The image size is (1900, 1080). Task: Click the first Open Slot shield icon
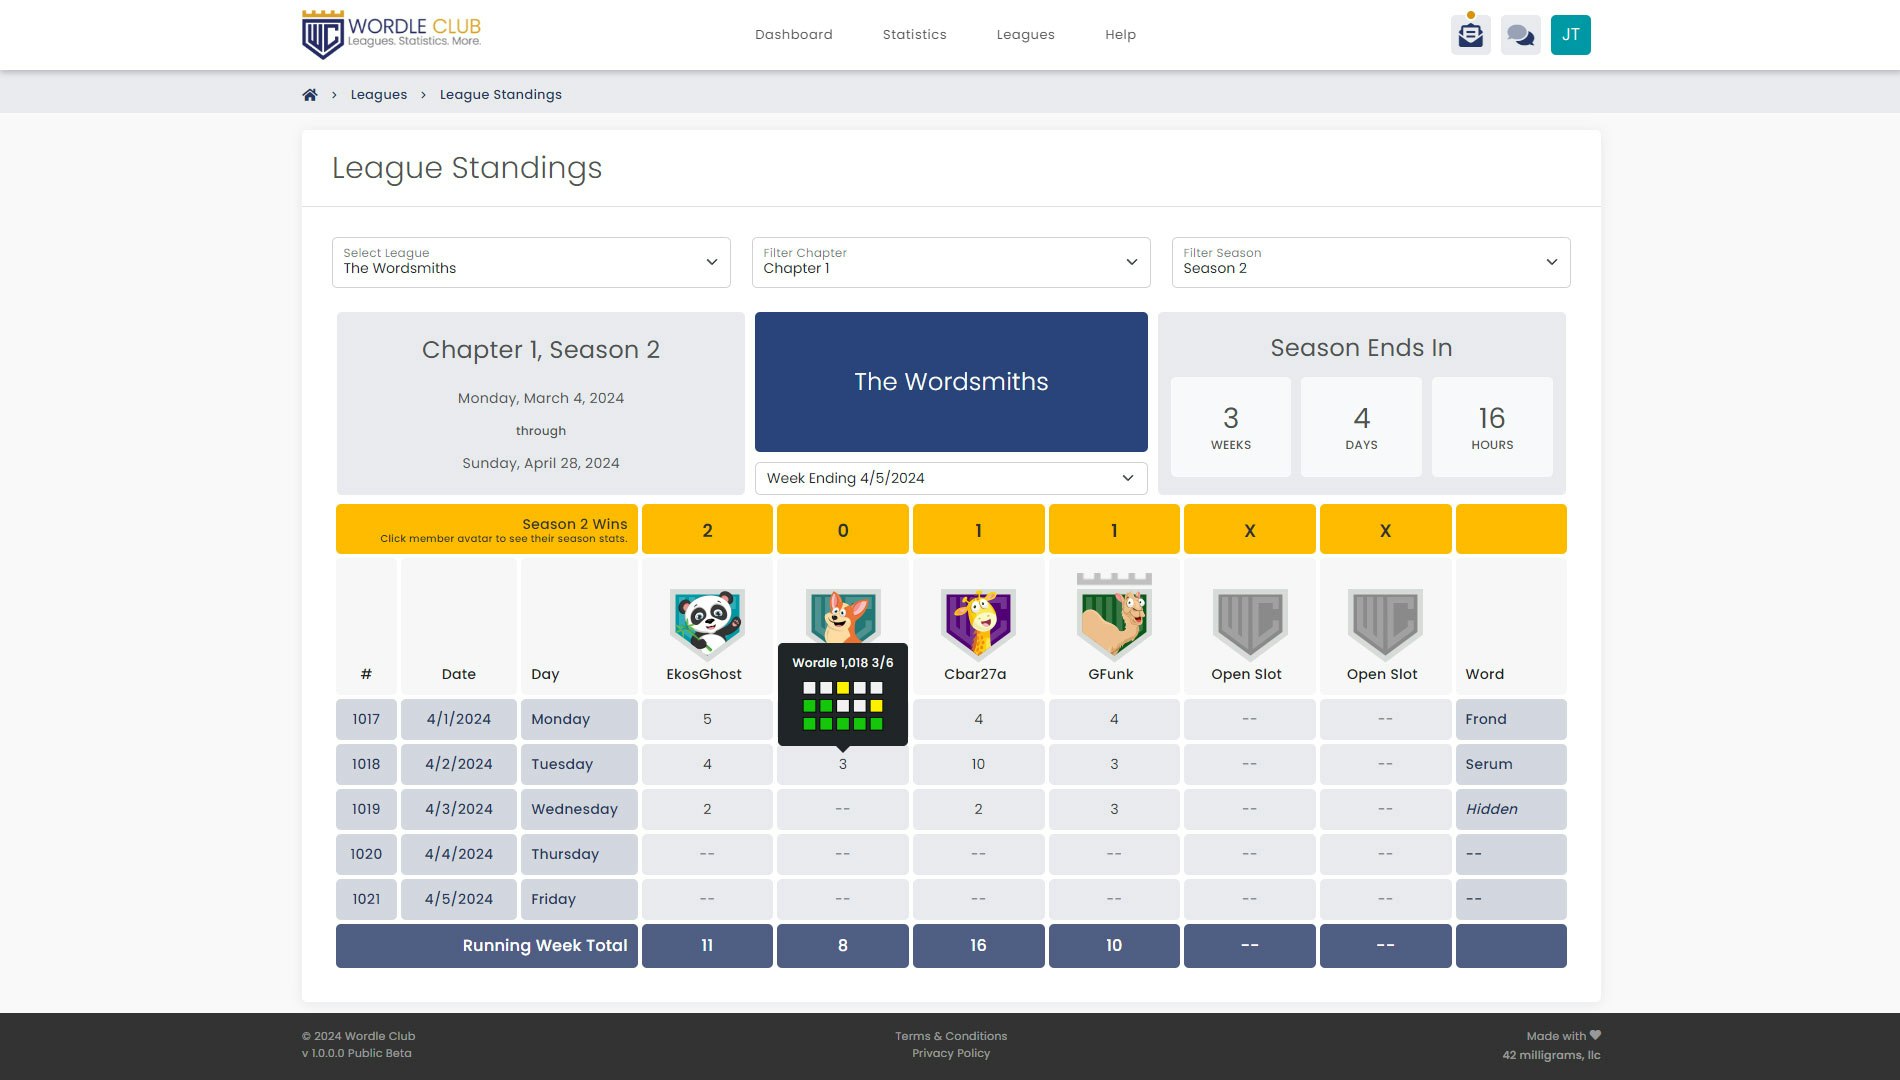pos(1249,625)
